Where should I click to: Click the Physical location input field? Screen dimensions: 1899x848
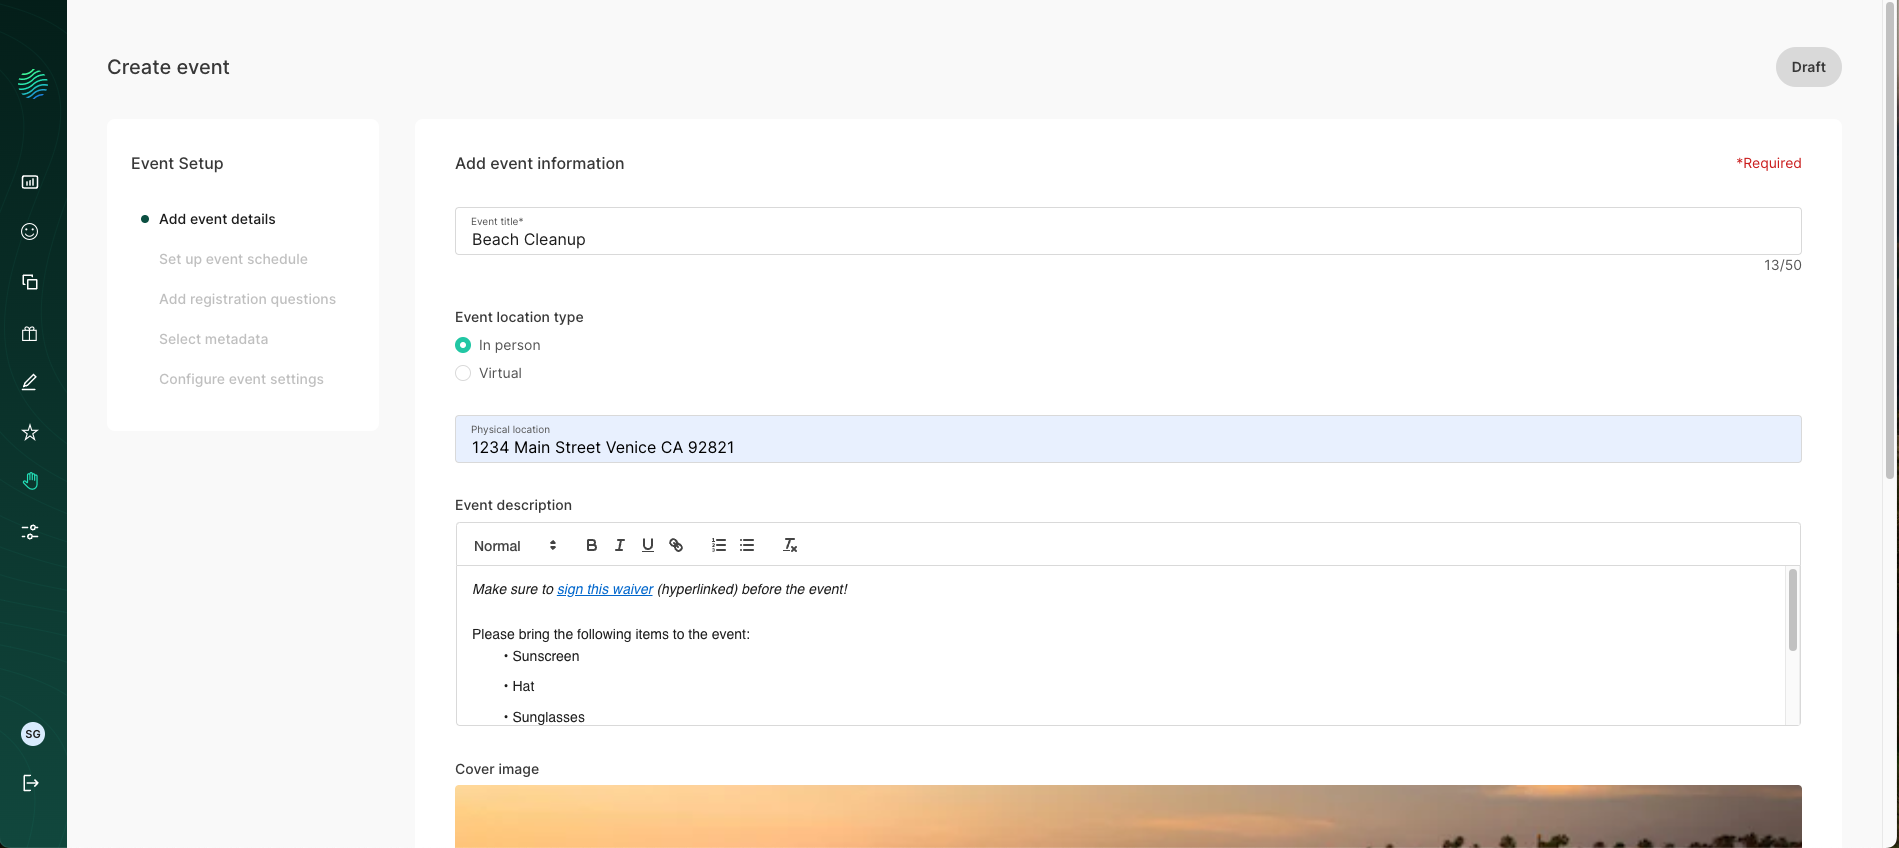(x=1128, y=439)
